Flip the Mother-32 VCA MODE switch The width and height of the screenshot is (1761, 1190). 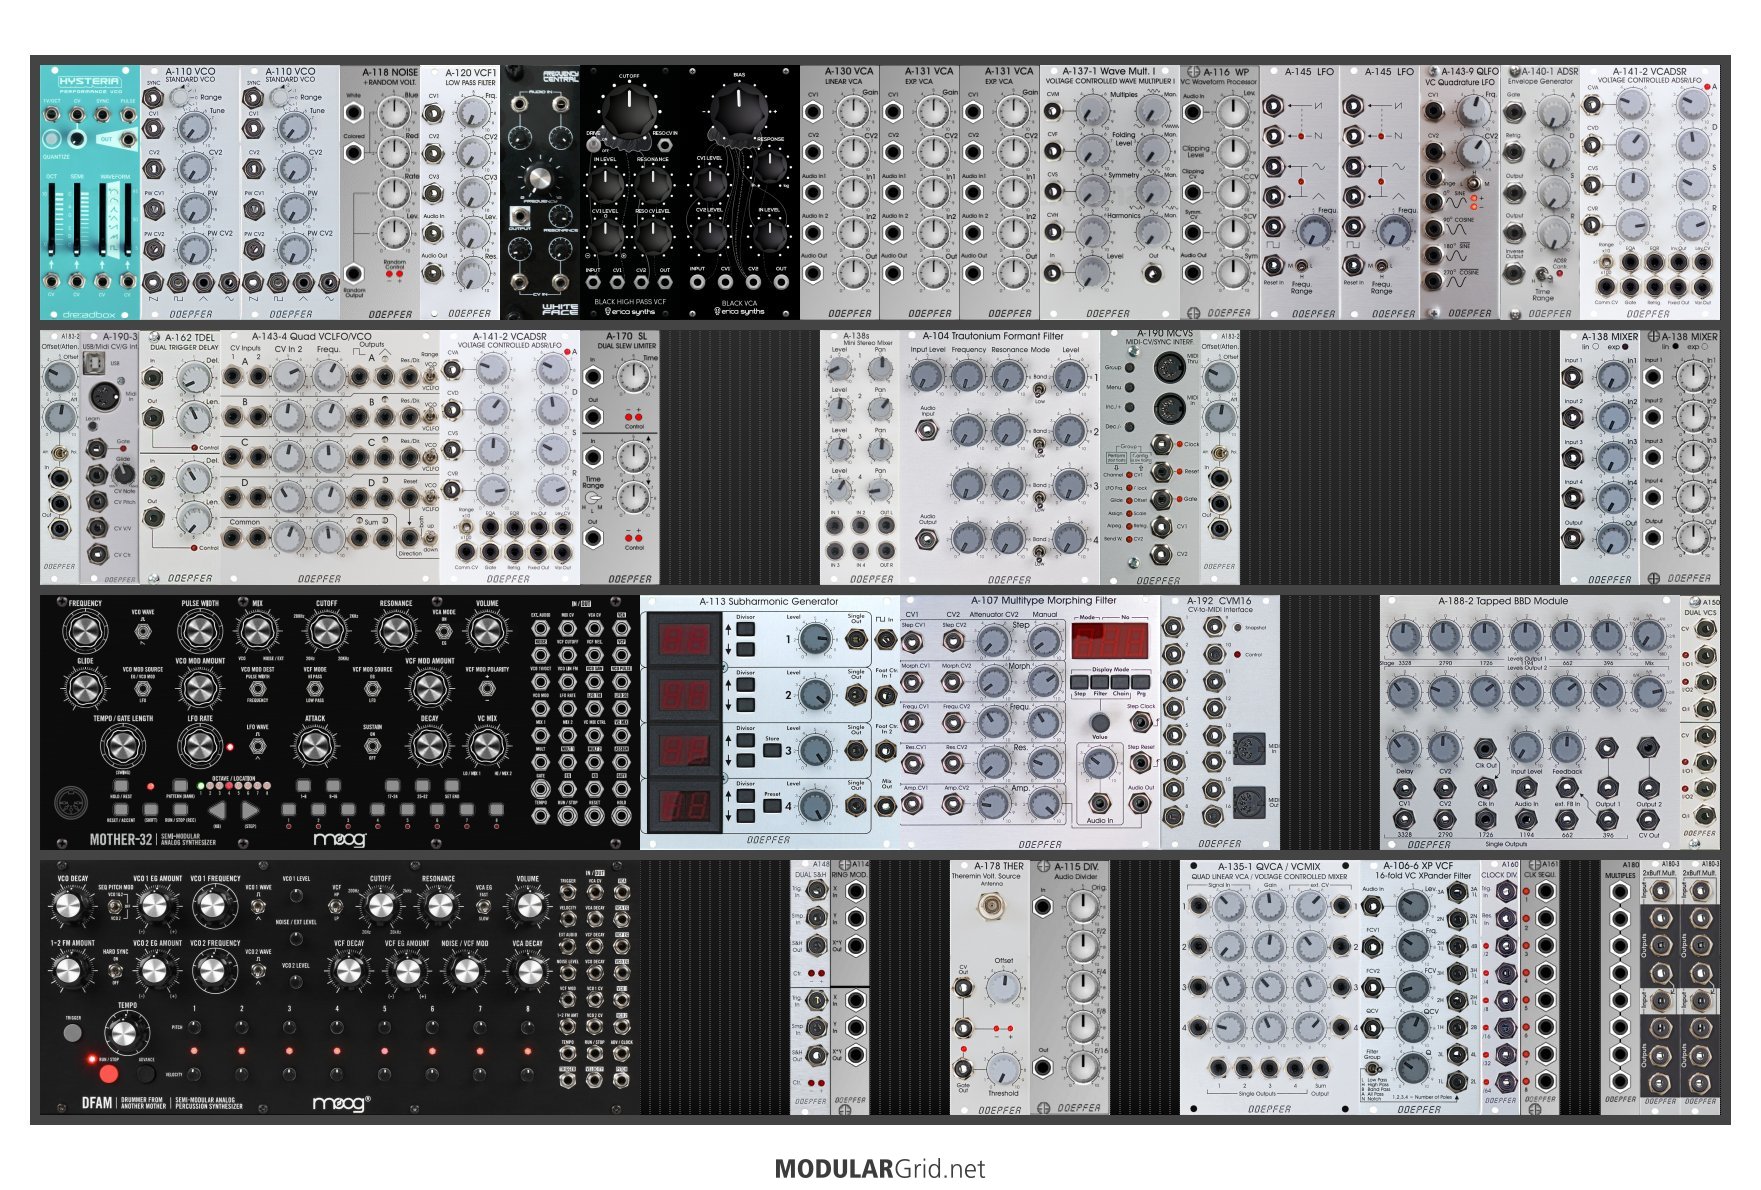point(444,631)
